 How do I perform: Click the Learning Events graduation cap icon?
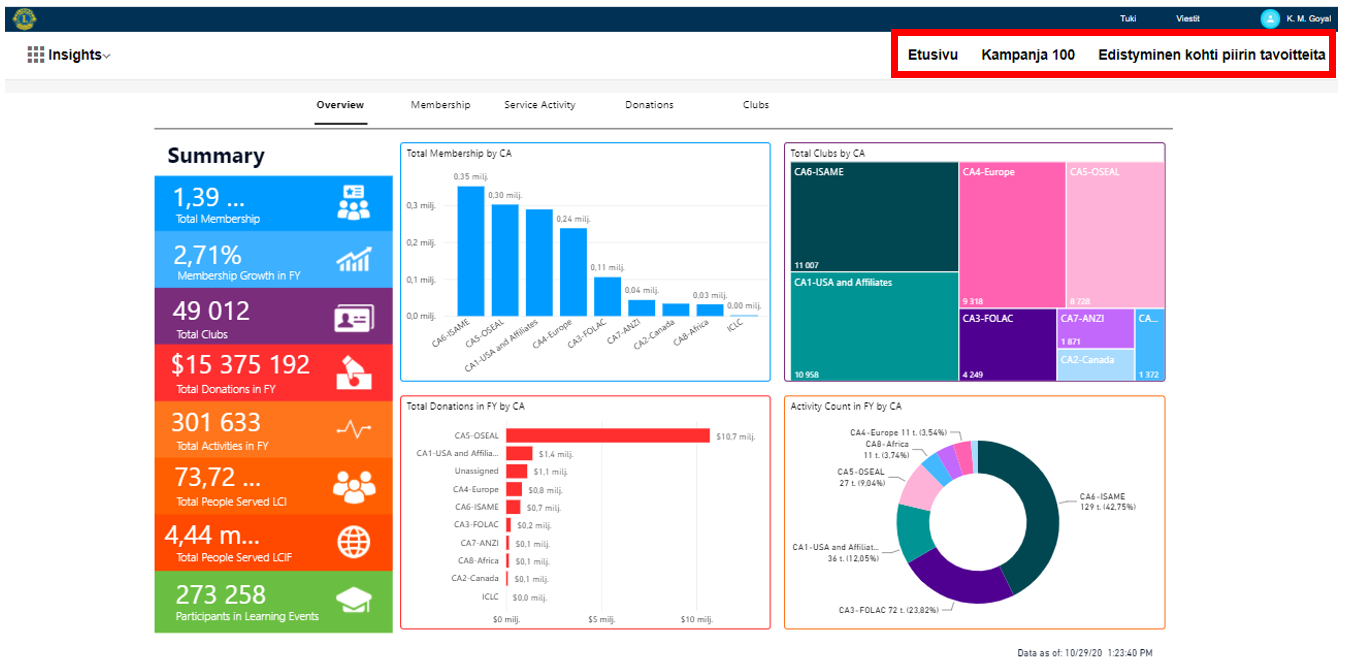click(353, 600)
